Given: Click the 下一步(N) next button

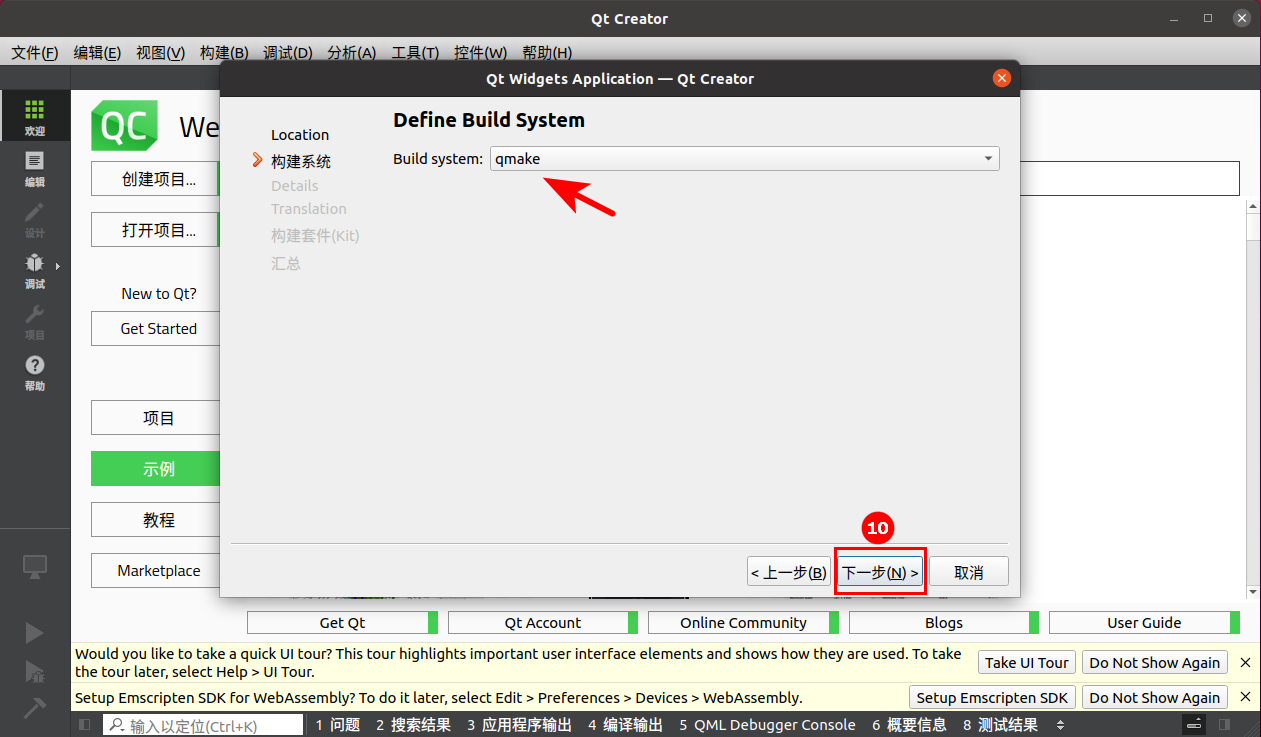Looking at the screenshot, I should pos(880,572).
